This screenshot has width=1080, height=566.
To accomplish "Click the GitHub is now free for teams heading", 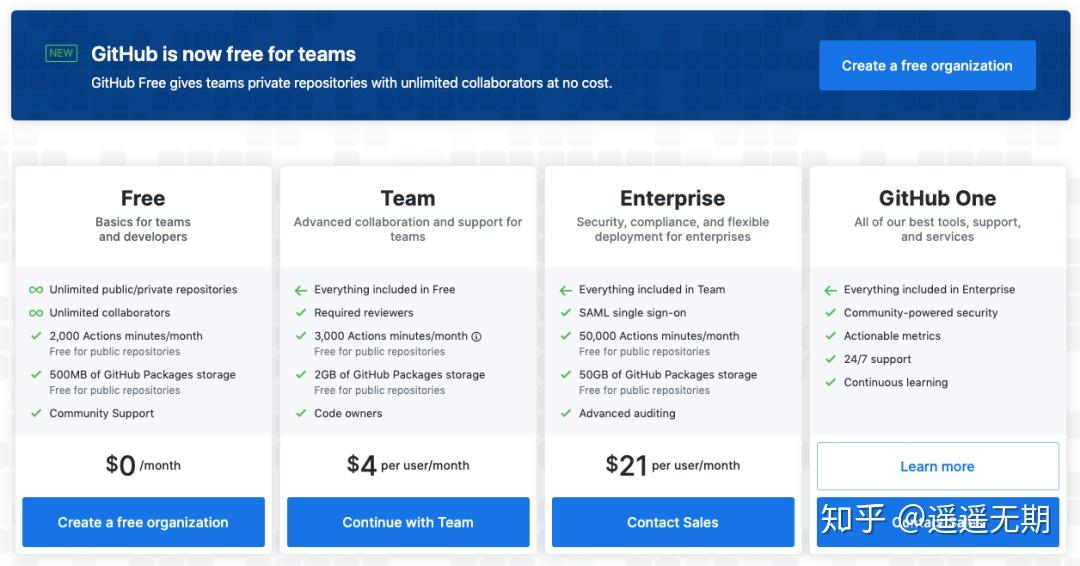I will coord(223,54).
